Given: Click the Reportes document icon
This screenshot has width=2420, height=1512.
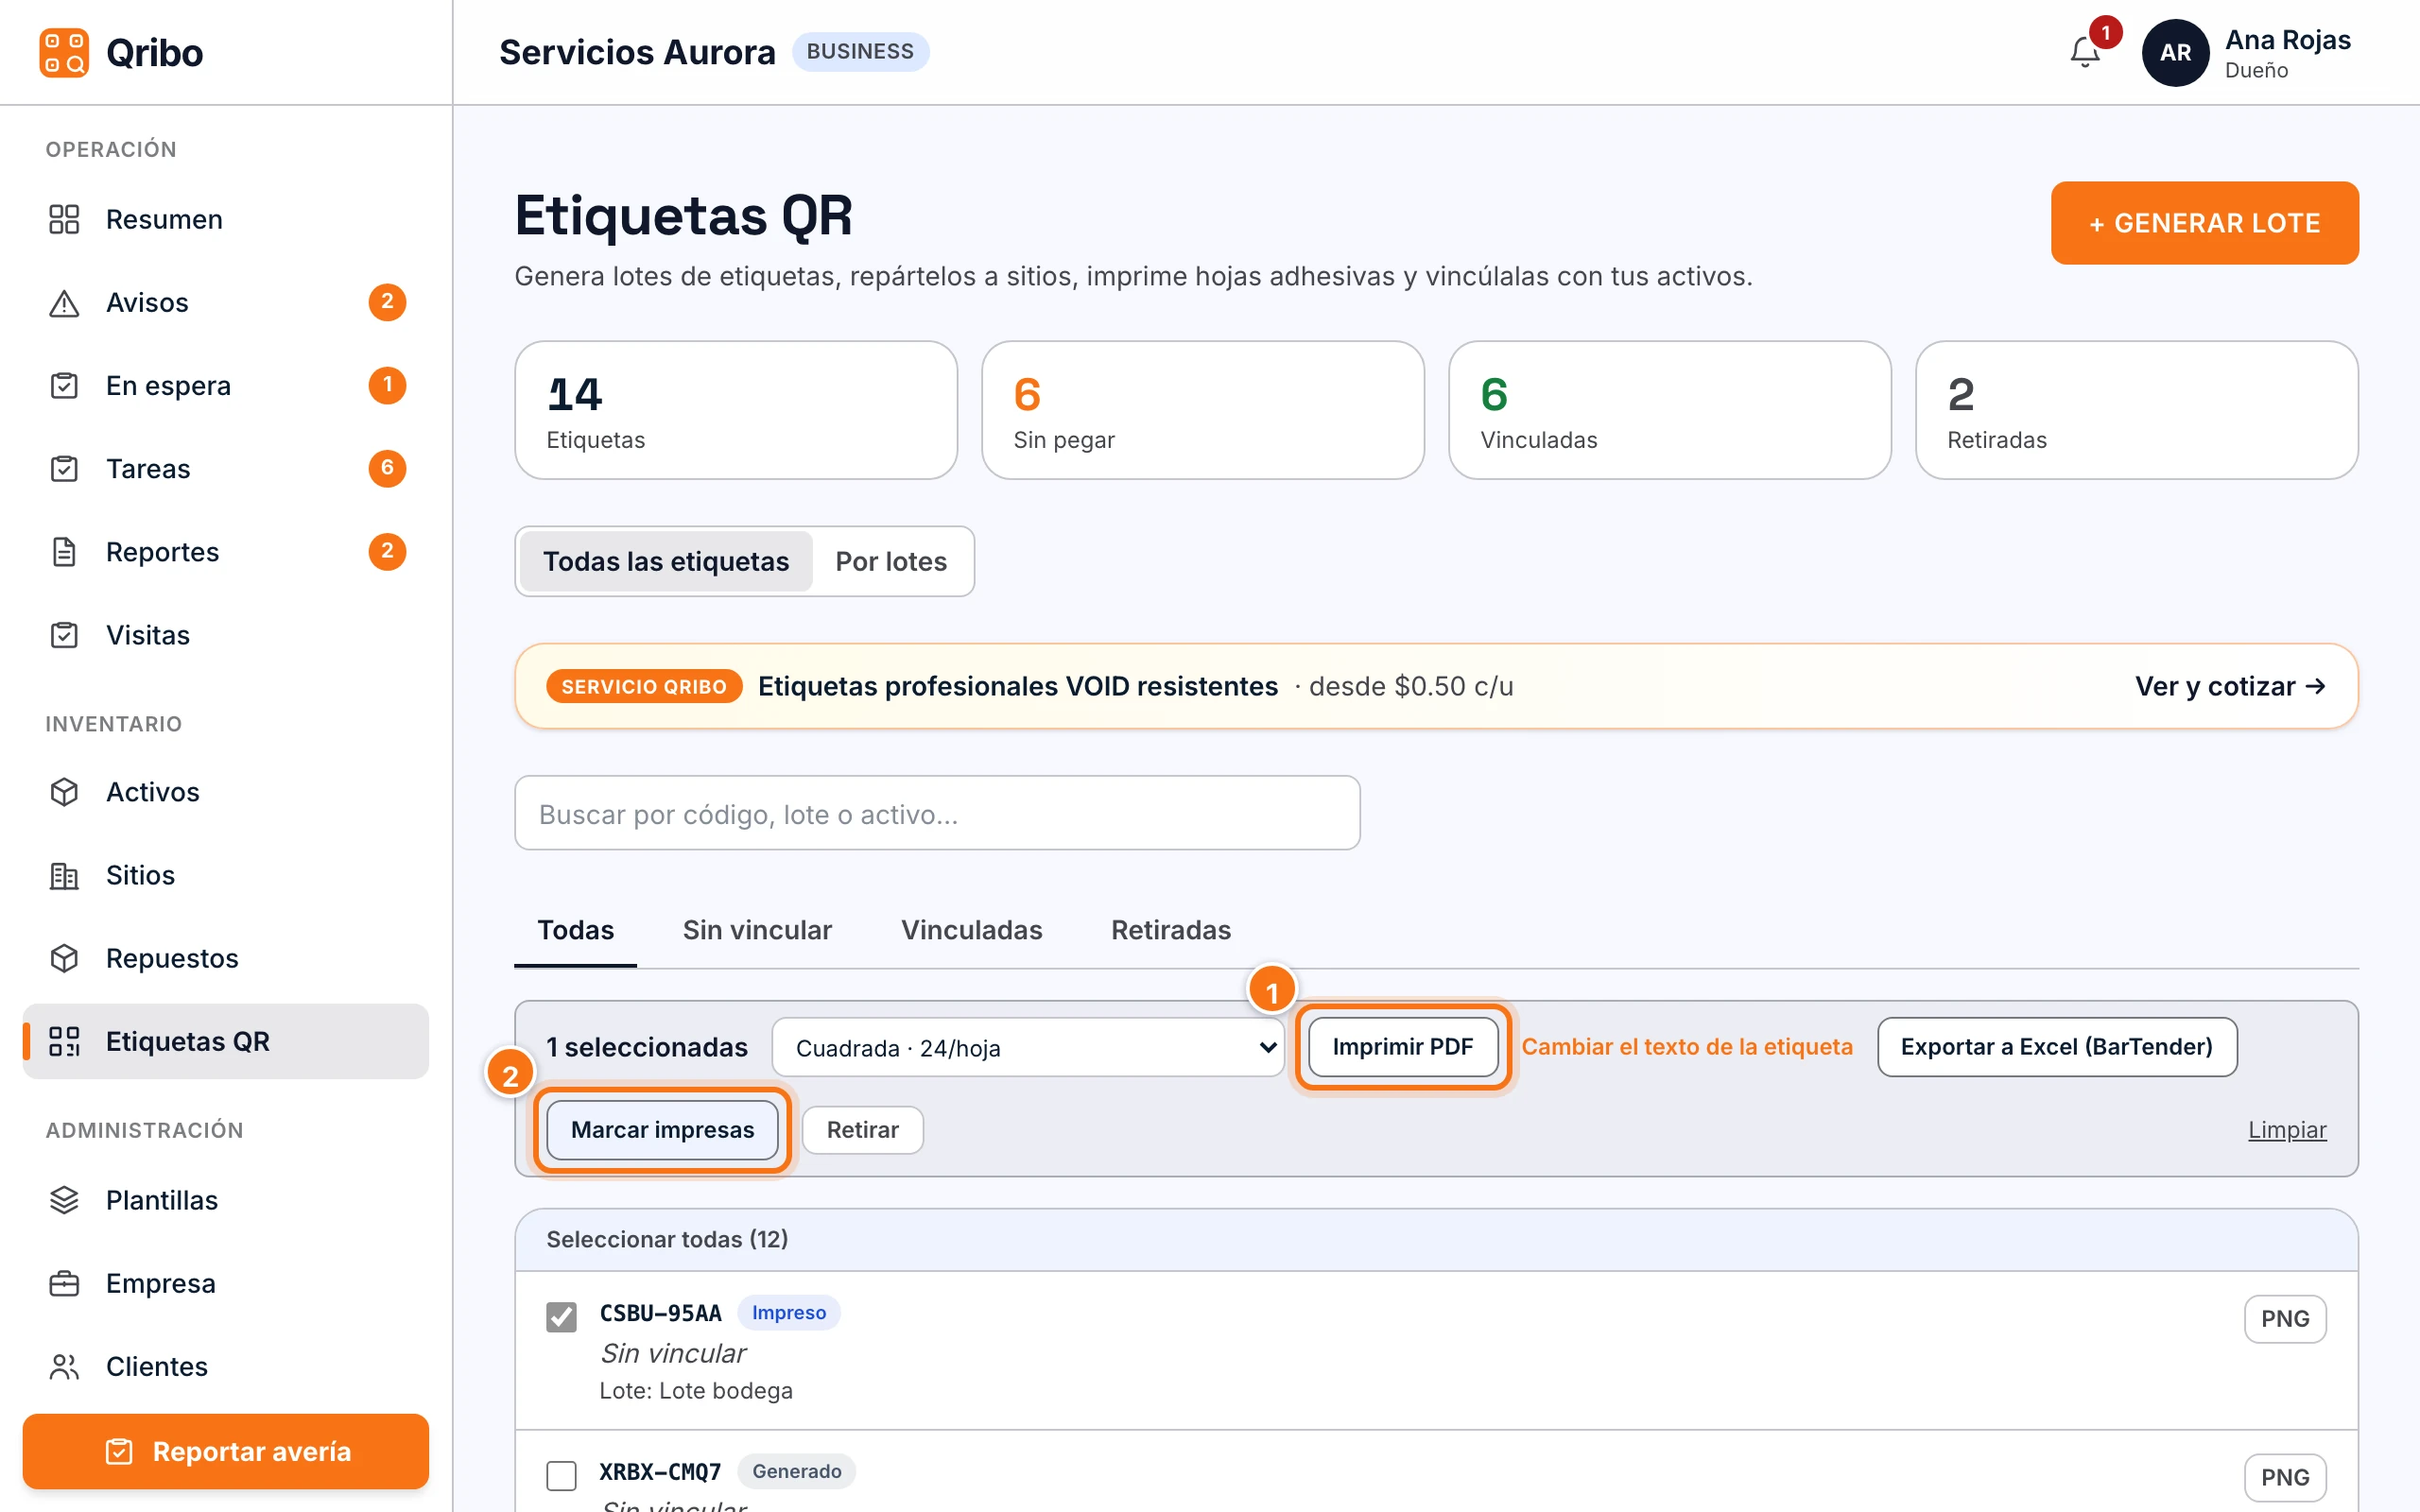Looking at the screenshot, I should (64, 551).
